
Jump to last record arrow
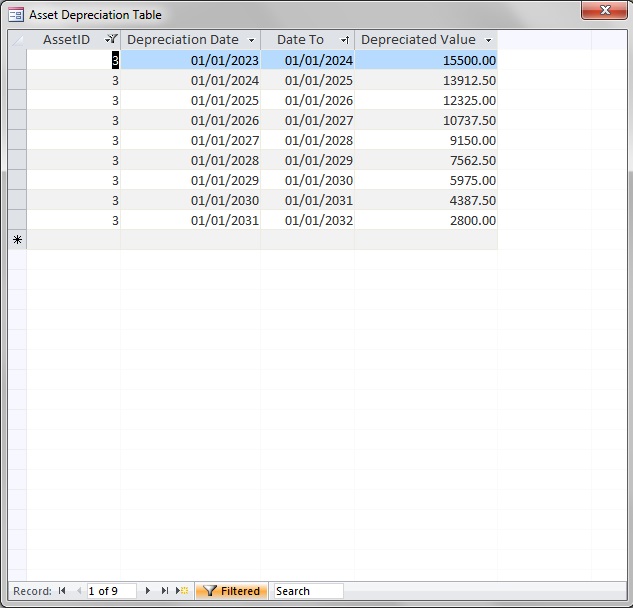click(165, 591)
